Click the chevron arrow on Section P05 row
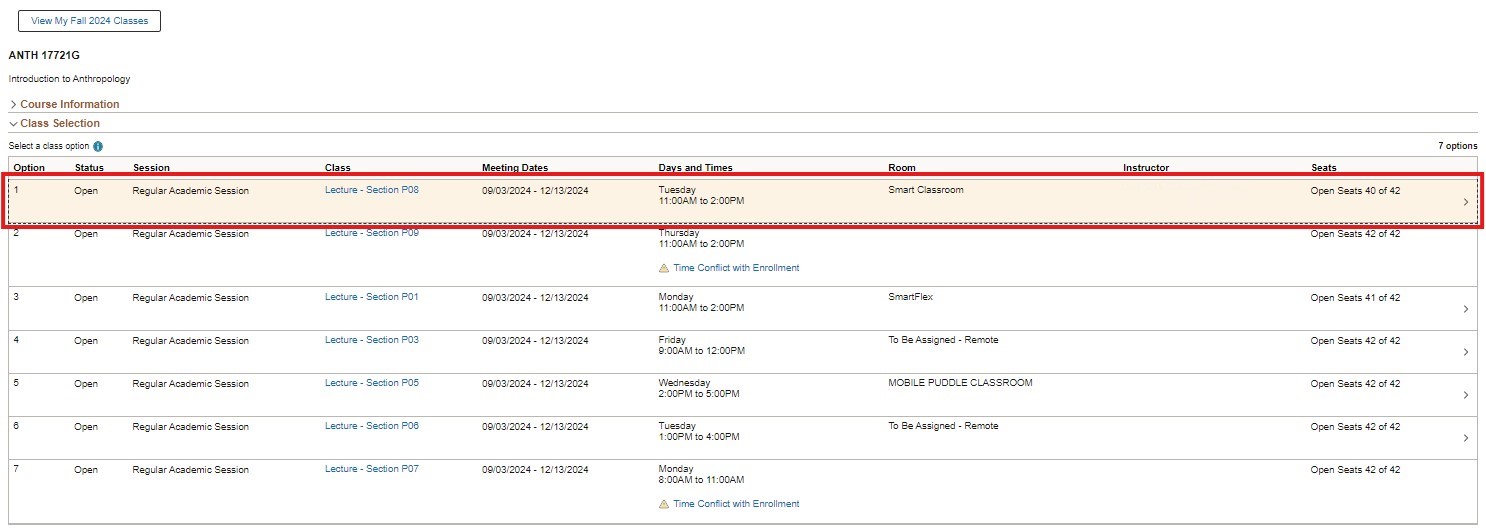Screen dimensions: 1486x531 [x=1466, y=395]
